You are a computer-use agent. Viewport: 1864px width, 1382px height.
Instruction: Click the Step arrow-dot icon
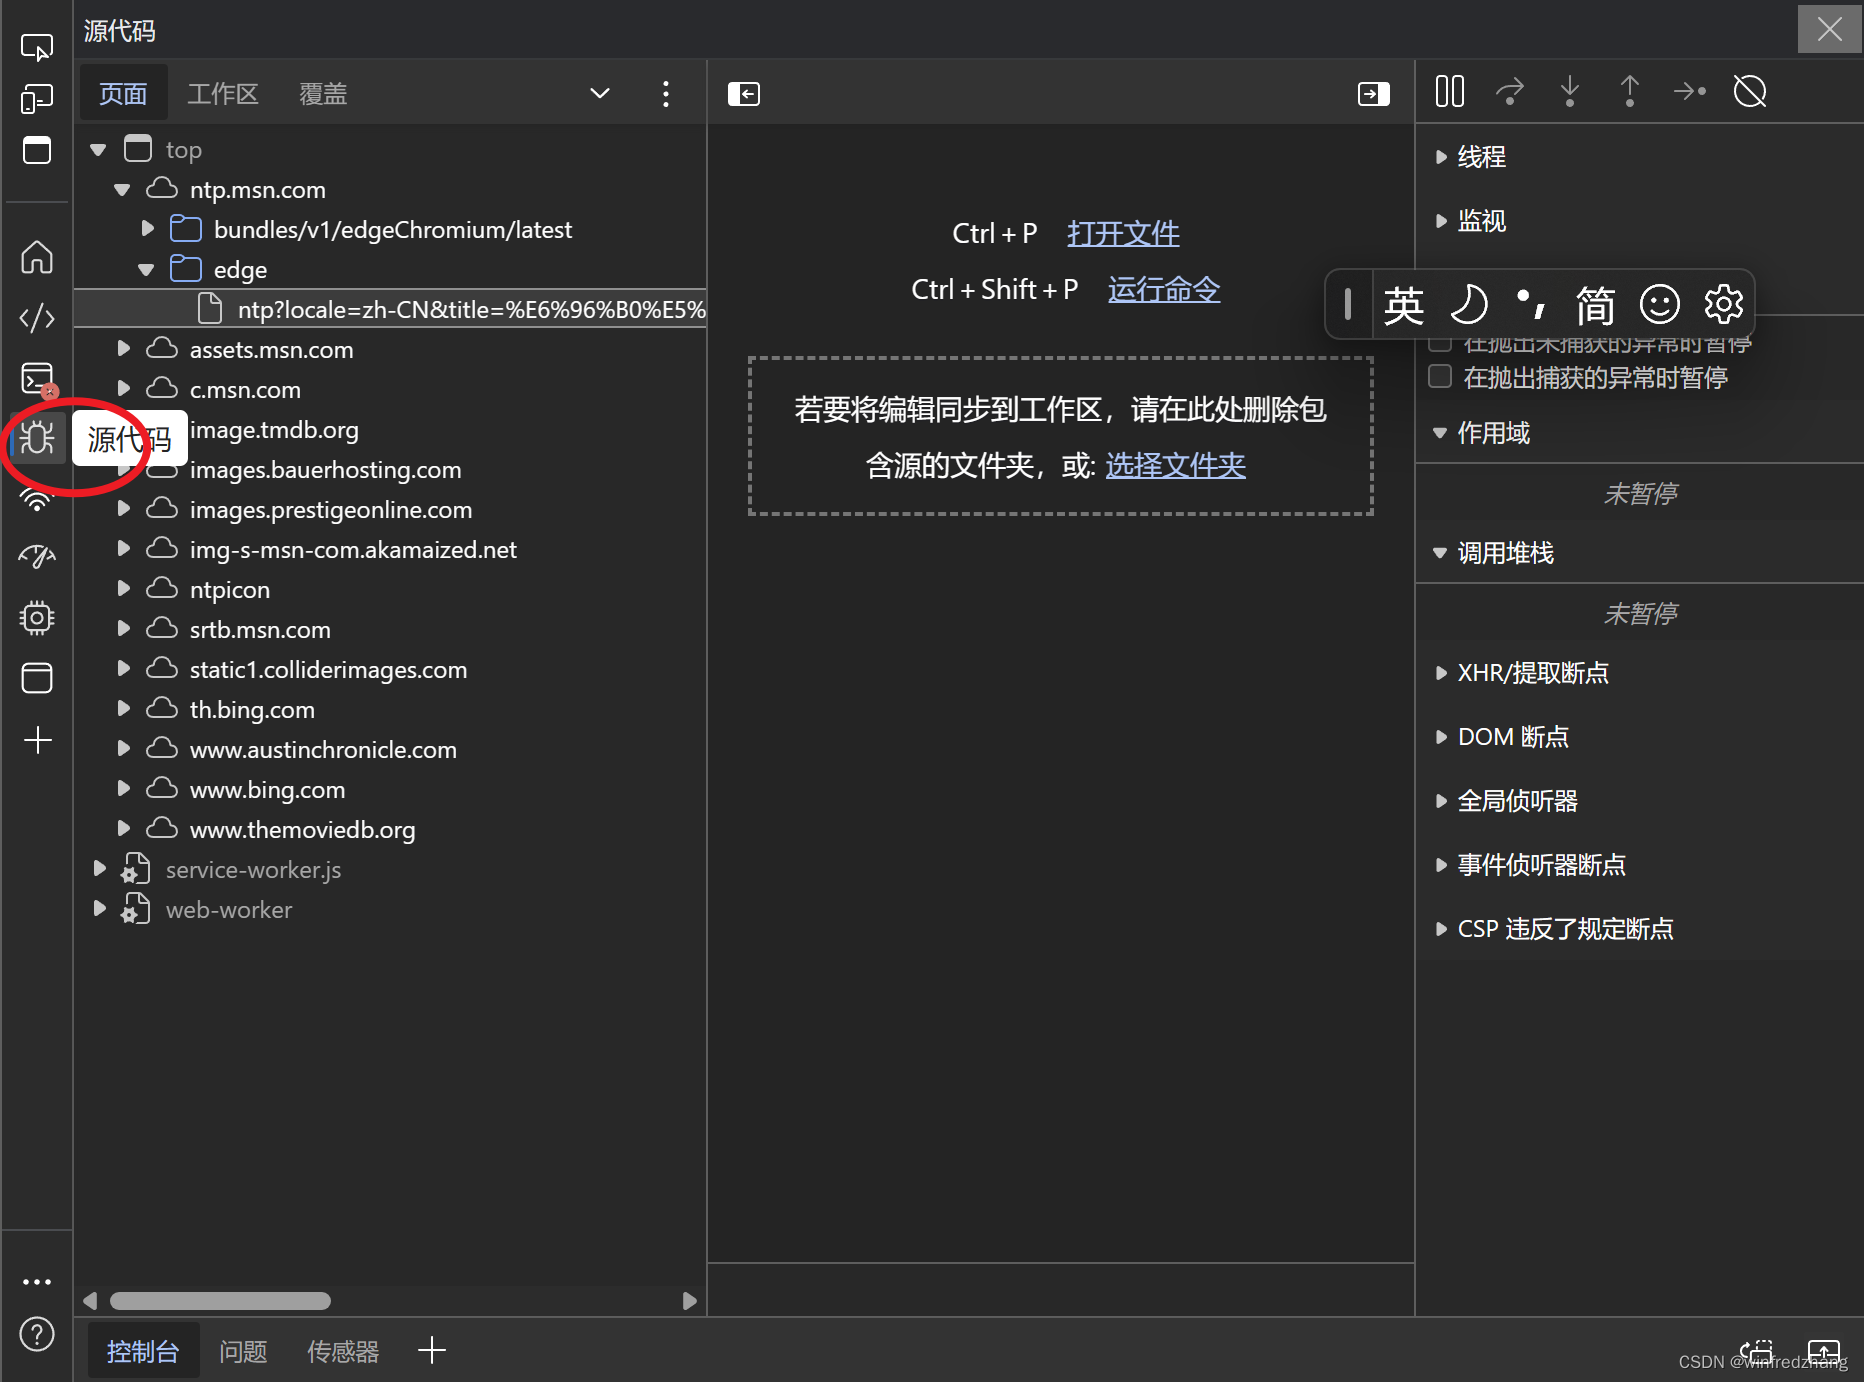[x=1690, y=91]
